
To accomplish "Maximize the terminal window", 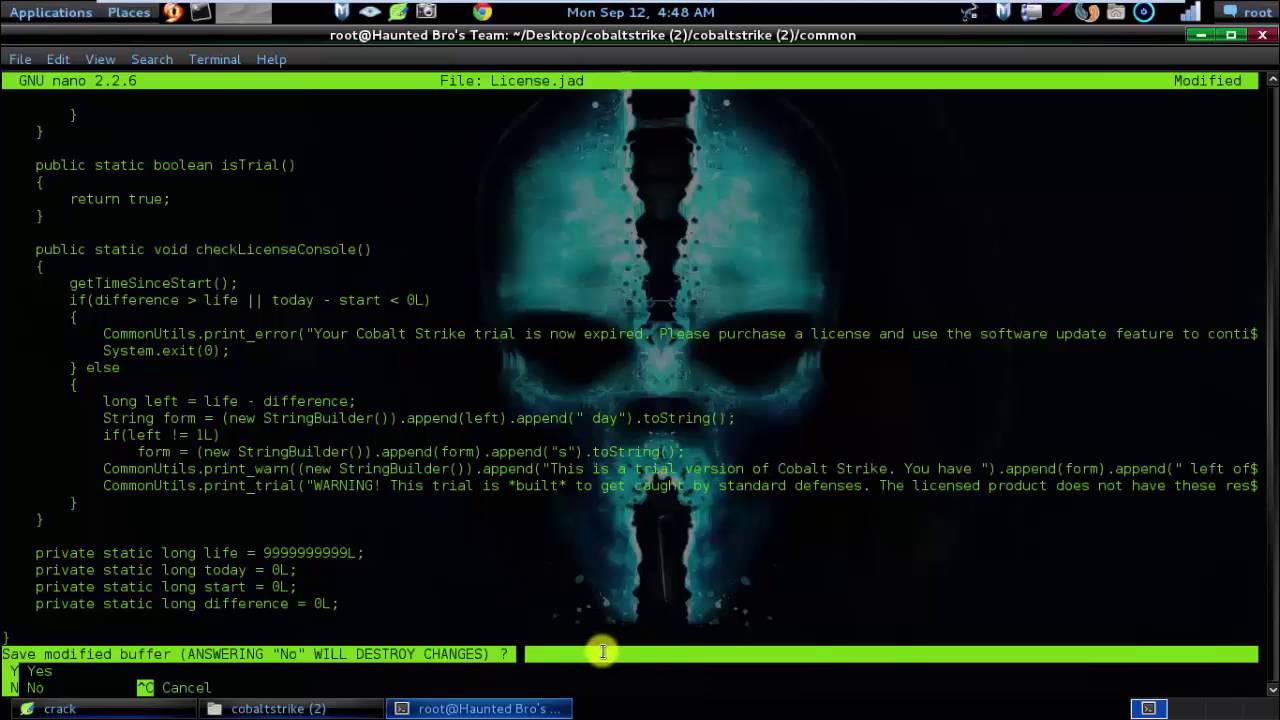I will (1231, 35).
